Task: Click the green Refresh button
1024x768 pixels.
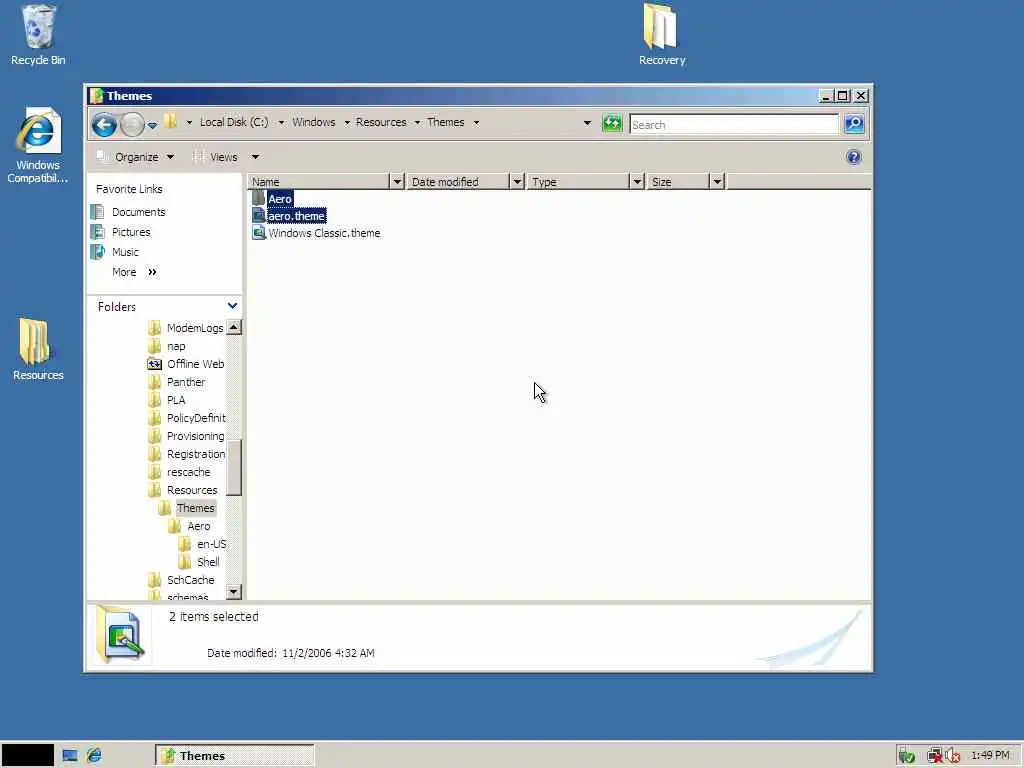Action: pyautogui.click(x=612, y=123)
